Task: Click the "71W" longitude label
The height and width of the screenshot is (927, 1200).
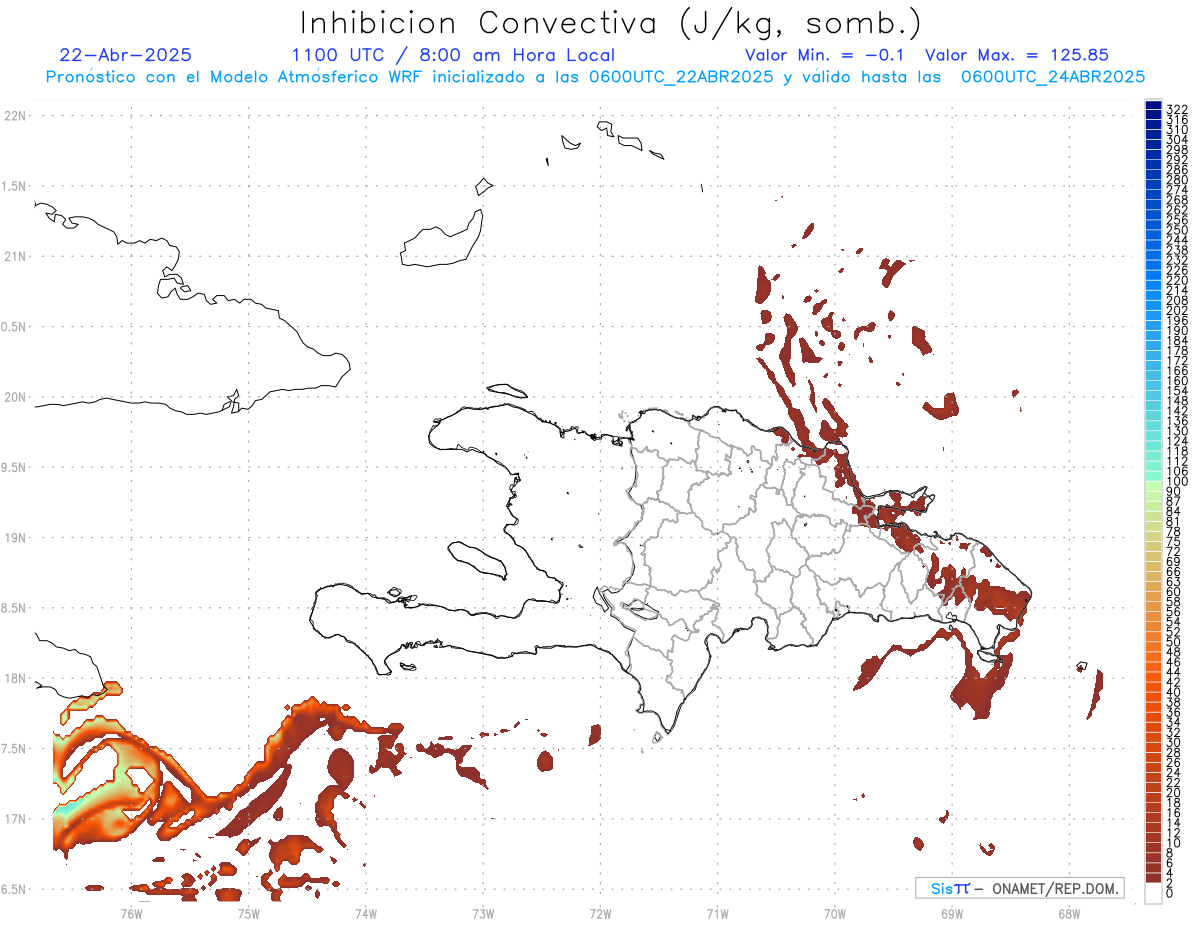Action: [x=717, y=912]
